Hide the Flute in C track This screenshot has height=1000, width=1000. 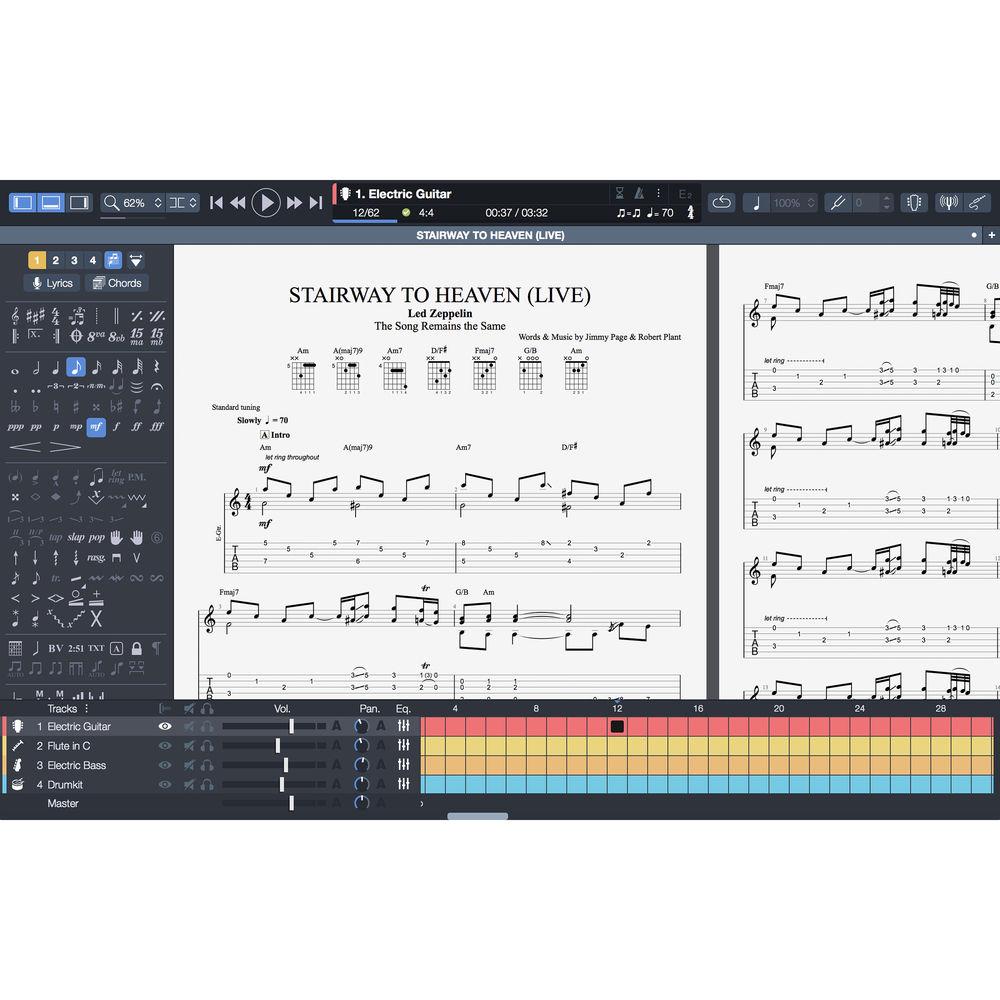point(165,745)
